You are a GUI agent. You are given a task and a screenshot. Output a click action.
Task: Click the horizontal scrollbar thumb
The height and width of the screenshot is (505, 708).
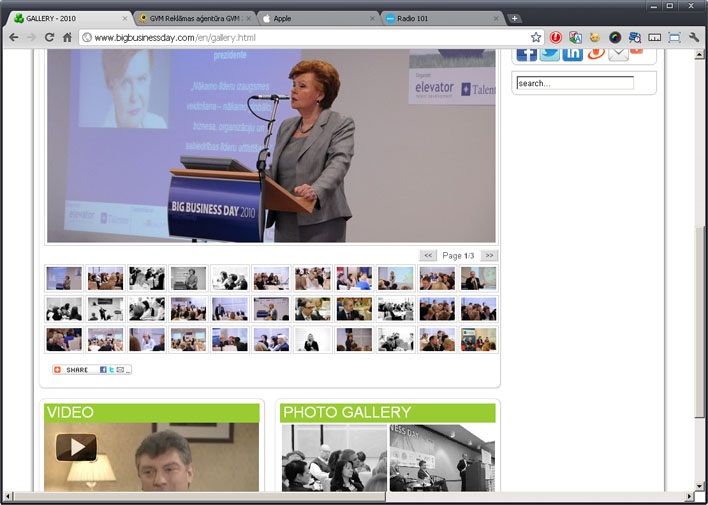click(x=199, y=496)
